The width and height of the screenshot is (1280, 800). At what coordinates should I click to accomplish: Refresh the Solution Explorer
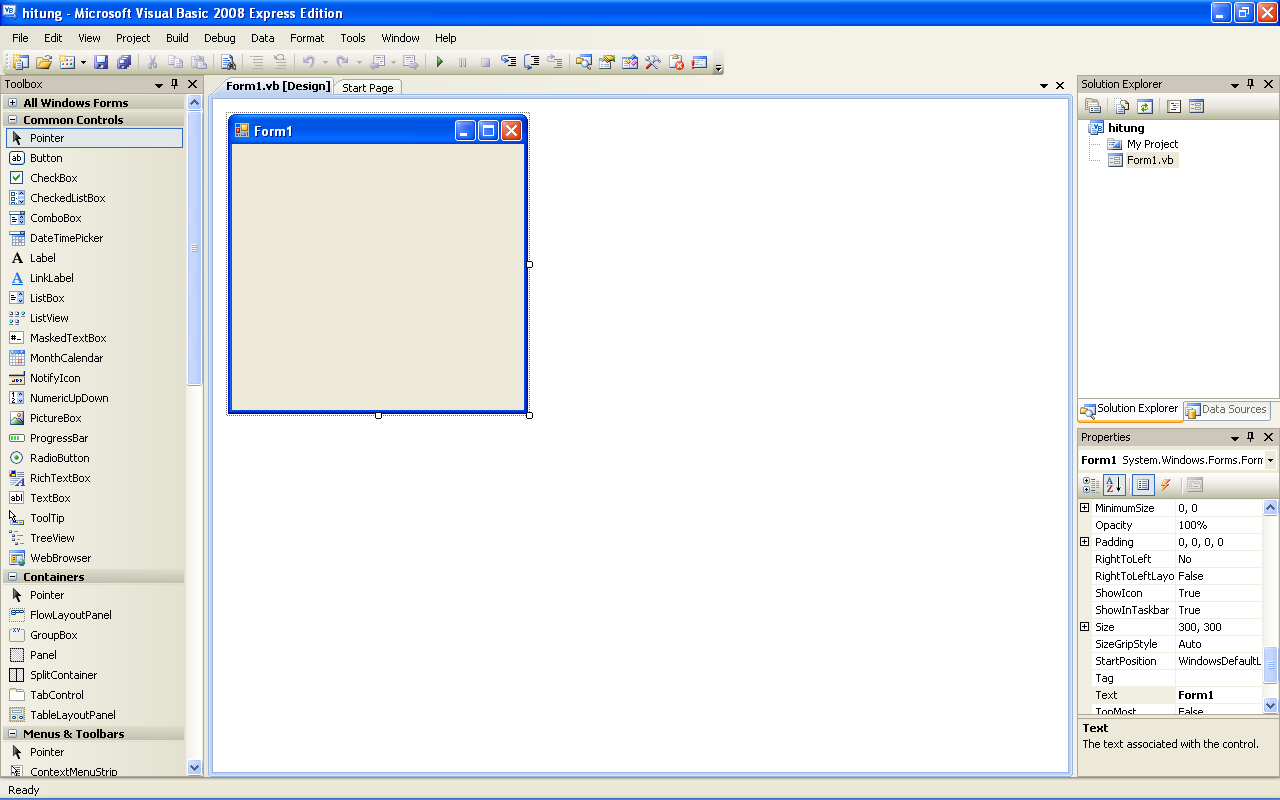[1145, 106]
